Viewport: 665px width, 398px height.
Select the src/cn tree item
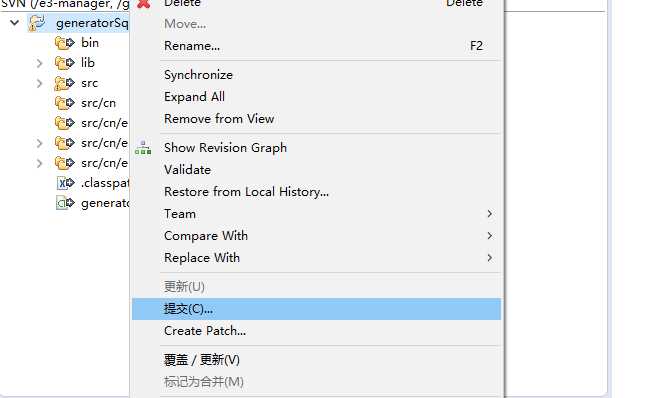pos(98,103)
